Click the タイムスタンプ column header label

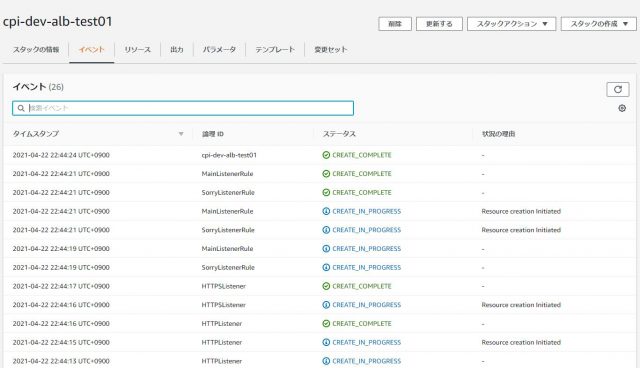[36, 134]
